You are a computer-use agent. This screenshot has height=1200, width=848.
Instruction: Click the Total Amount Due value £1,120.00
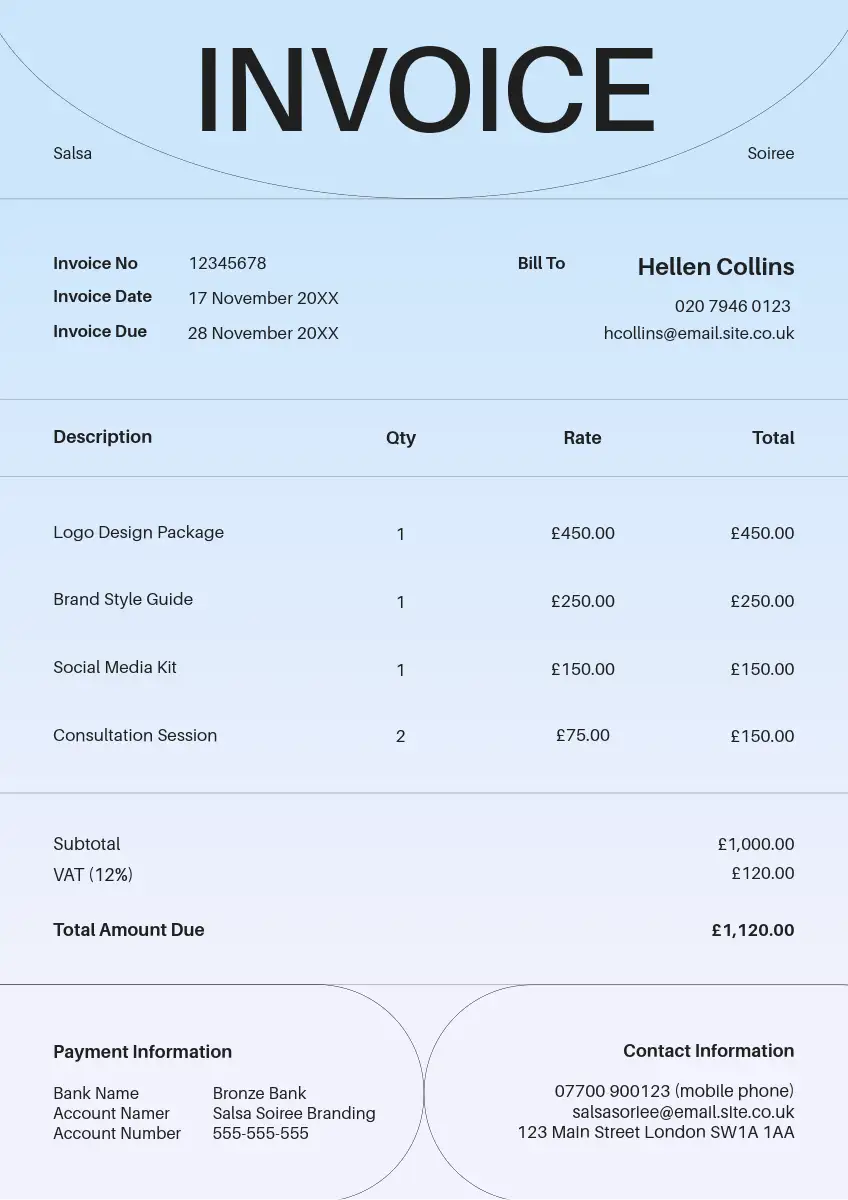pos(752,930)
